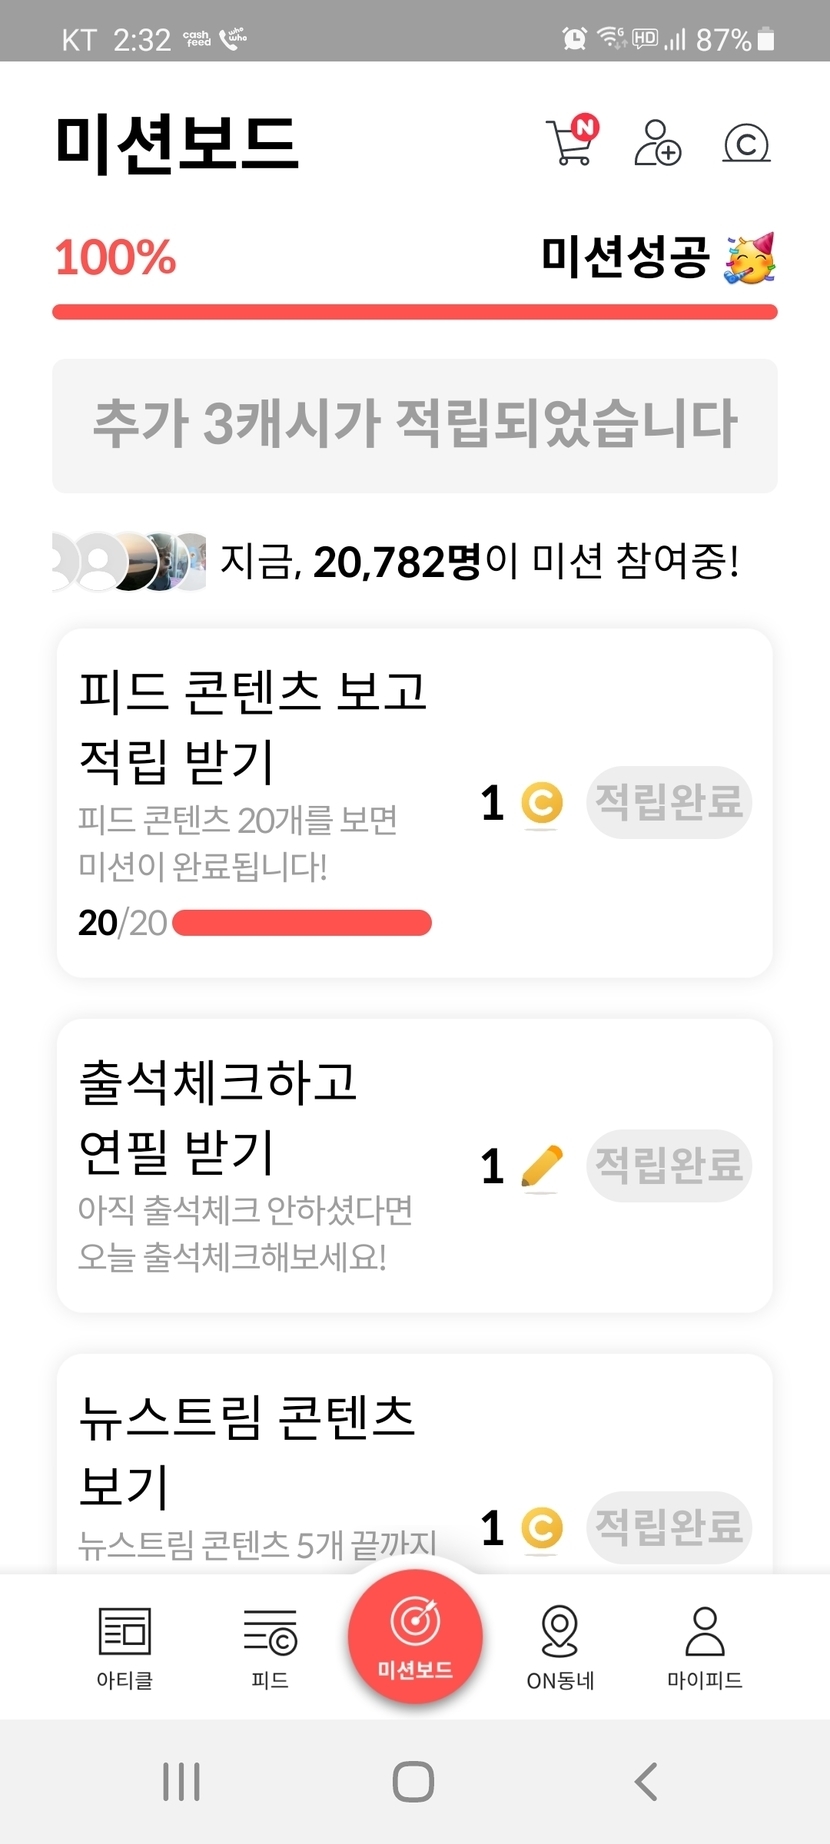Tap 적립완료 button for attendance check mission
Image resolution: width=830 pixels, height=1844 pixels.
pos(669,1165)
